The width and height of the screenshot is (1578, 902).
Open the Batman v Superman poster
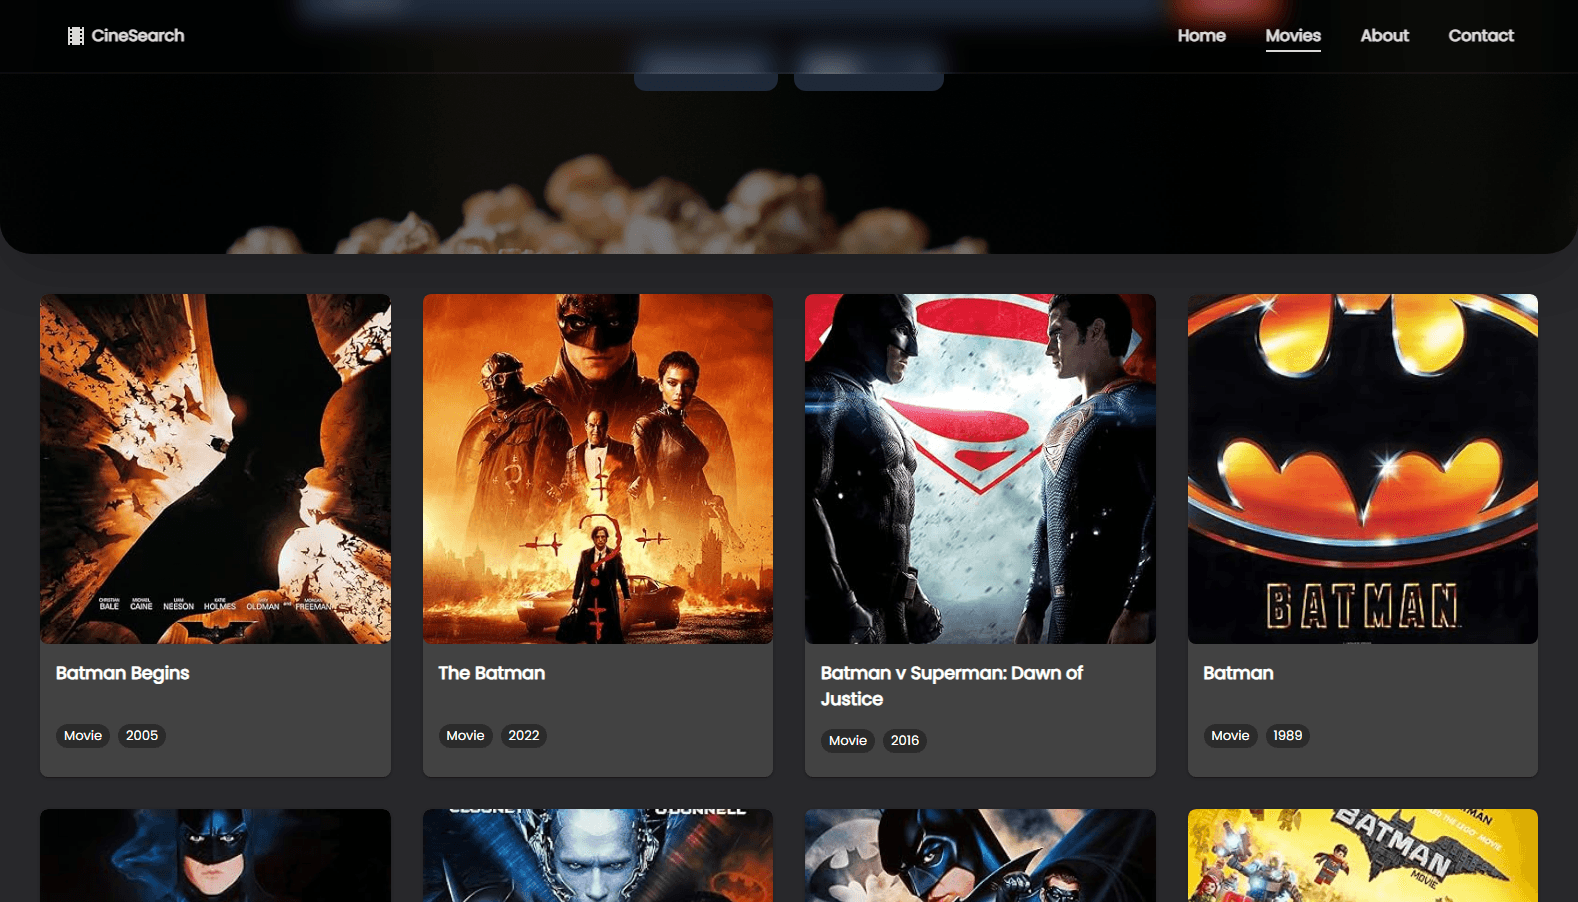(x=980, y=469)
